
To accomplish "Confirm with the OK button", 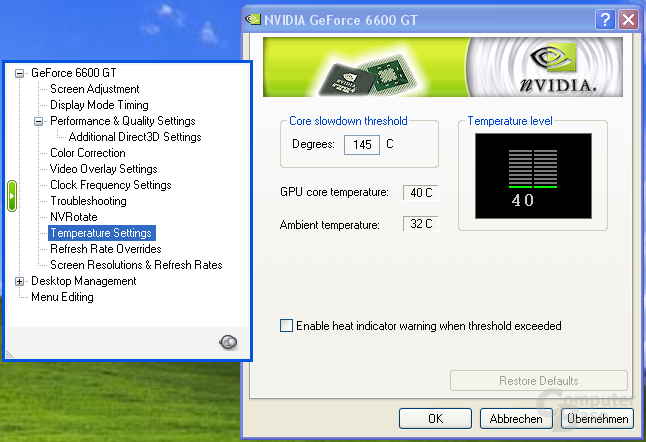I will [x=435, y=419].
